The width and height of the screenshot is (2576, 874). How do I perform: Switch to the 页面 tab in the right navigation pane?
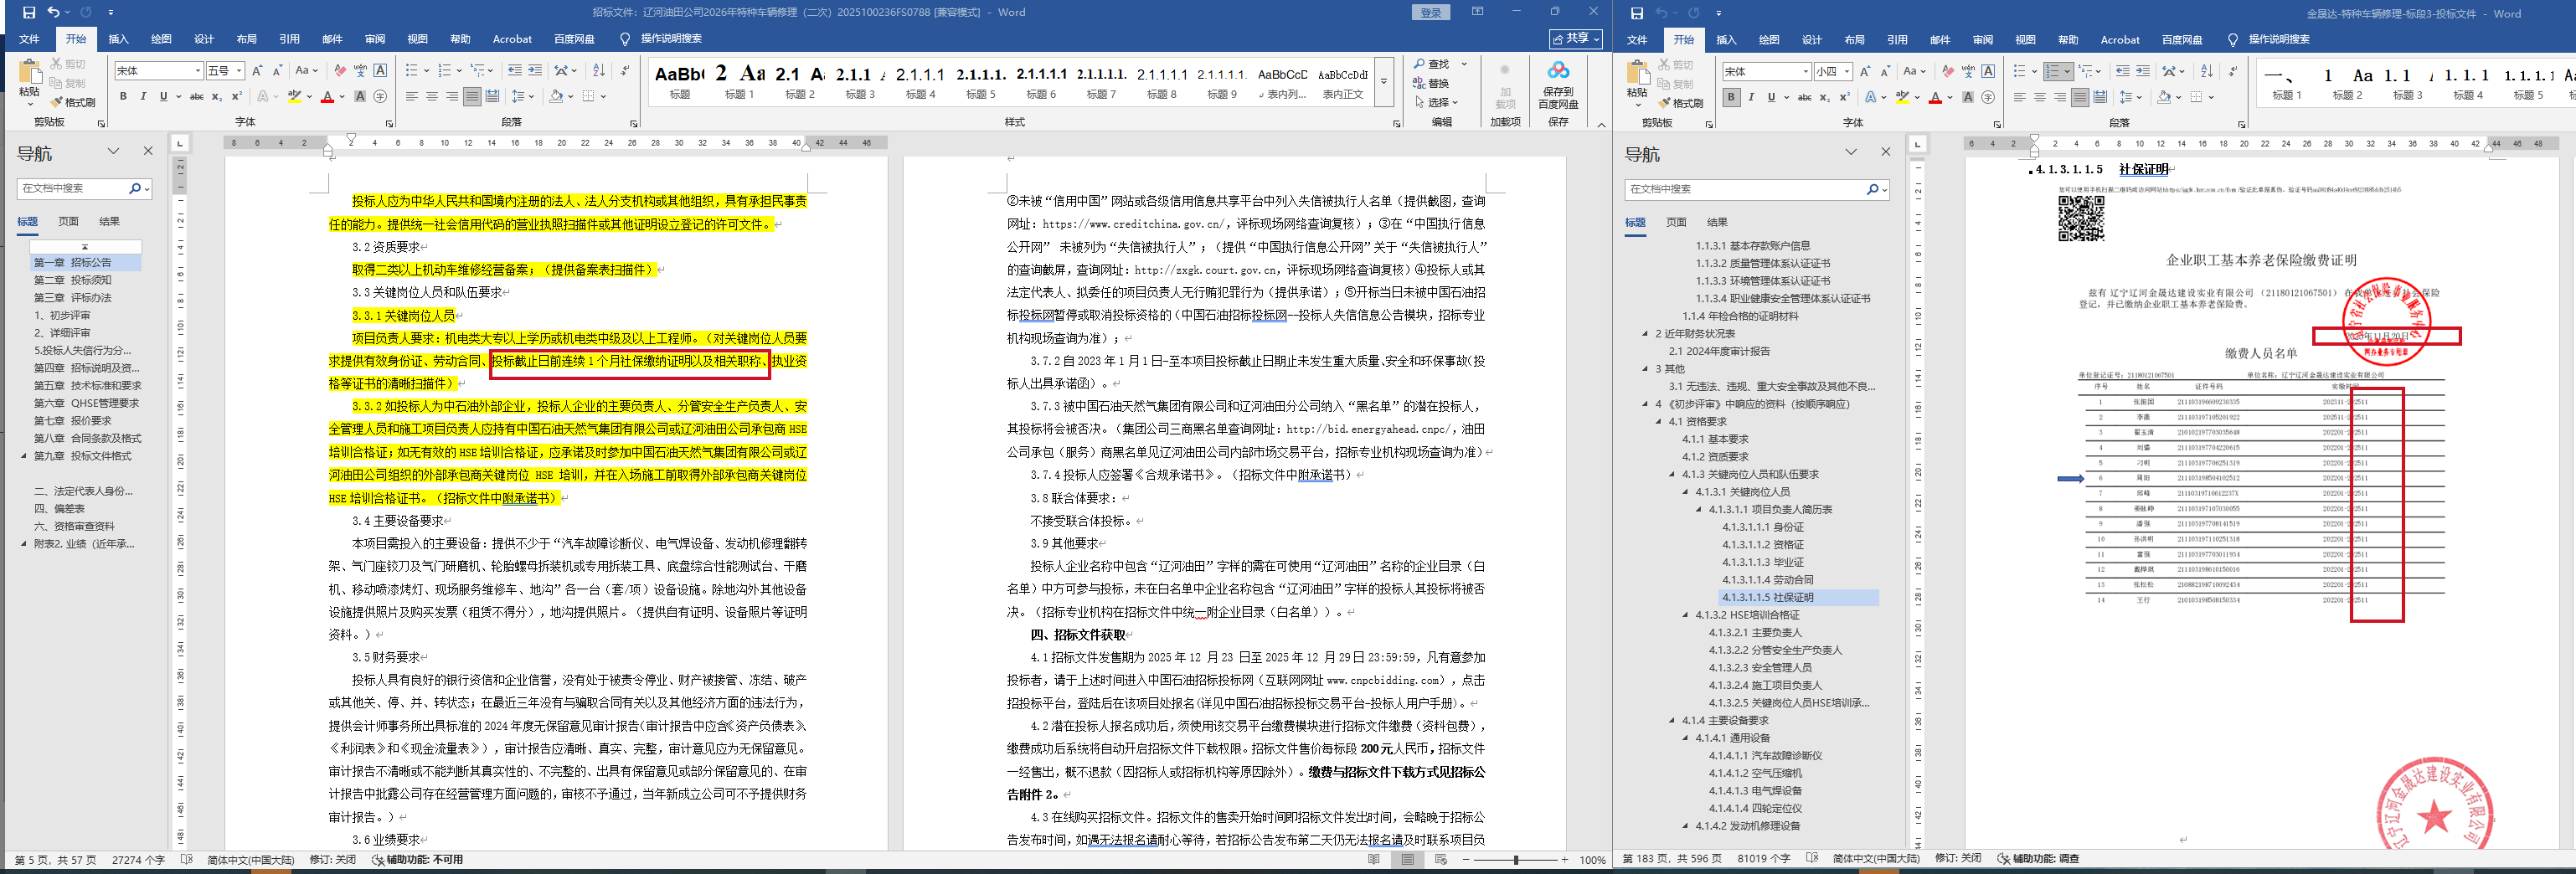[1676, 222]
